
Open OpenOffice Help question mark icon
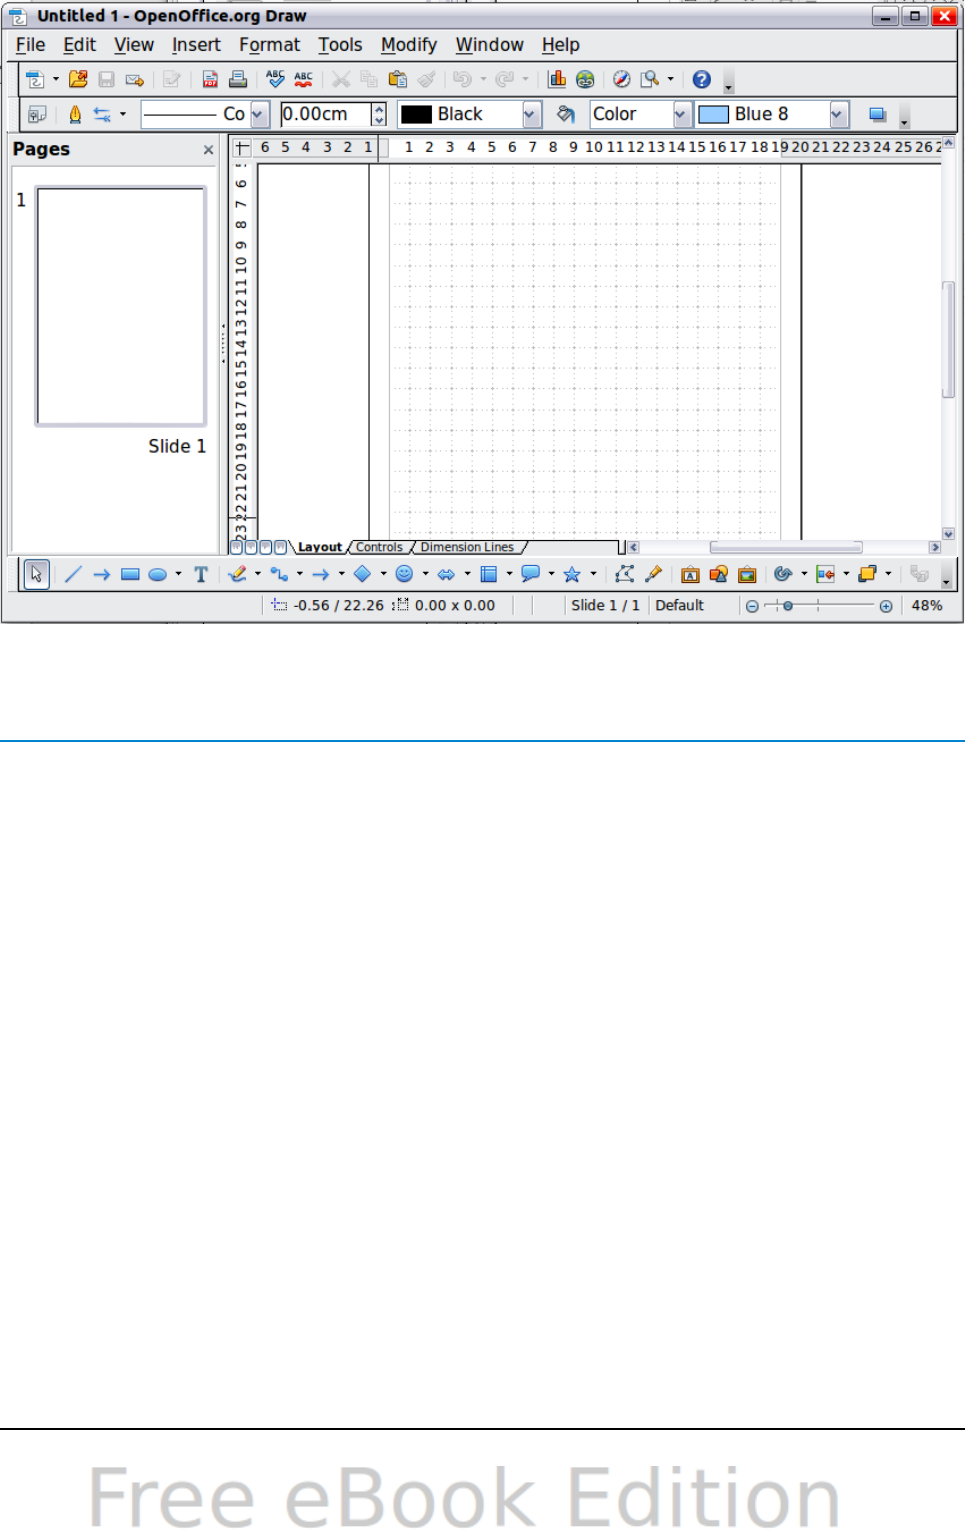coord(702,80)
